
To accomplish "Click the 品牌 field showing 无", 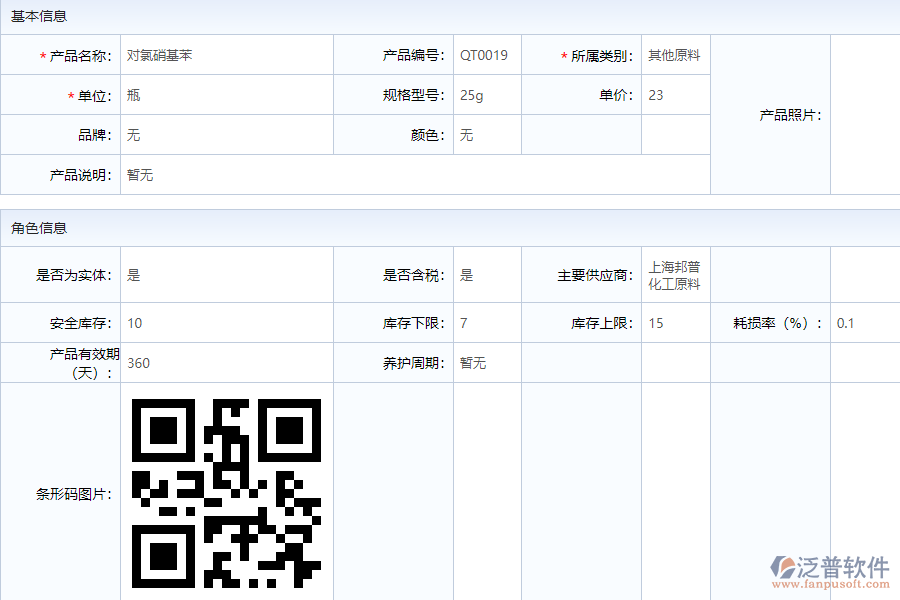I will coord(135,134).
